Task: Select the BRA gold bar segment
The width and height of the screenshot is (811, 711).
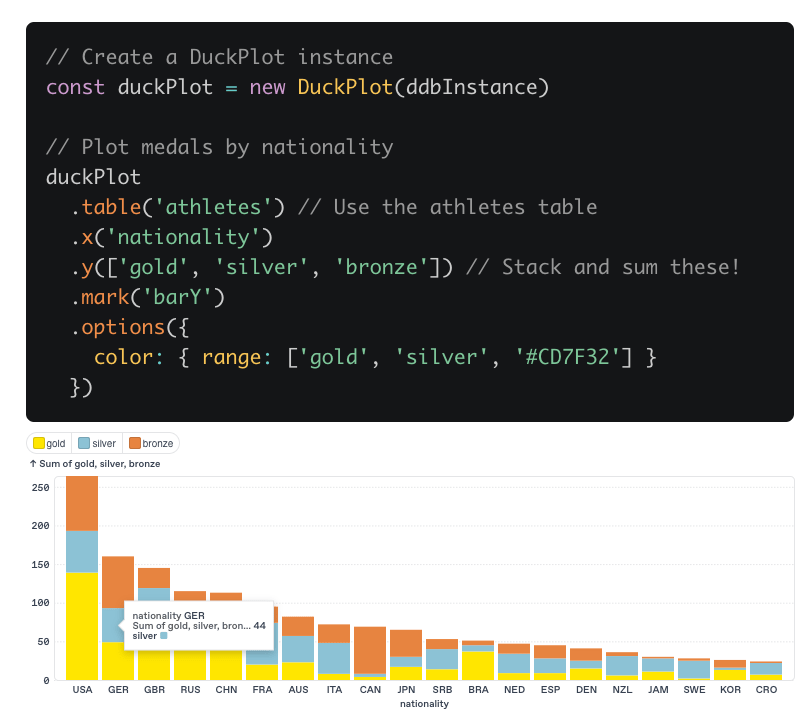Action: point(478,665)
